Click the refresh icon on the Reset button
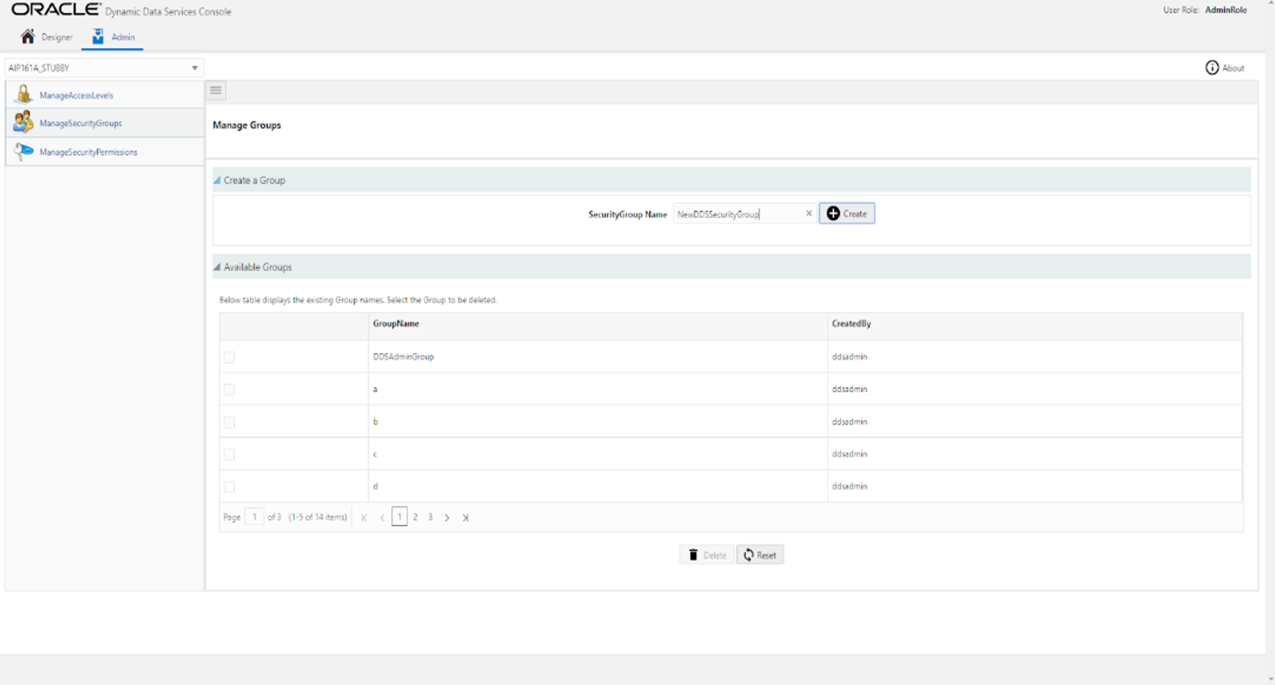This screenshot has width=1275, height=685. pyautogui.click(x=747, y=554)
